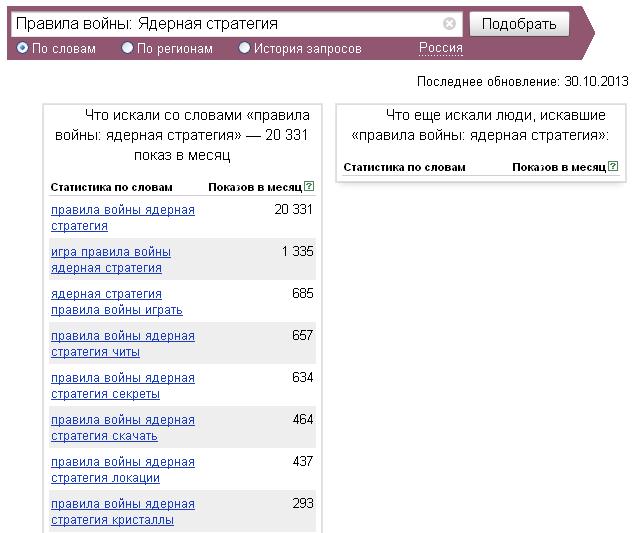Clear the search field with the X icon
The width and height of the screenshot is (636, 533).
(449, 24)
